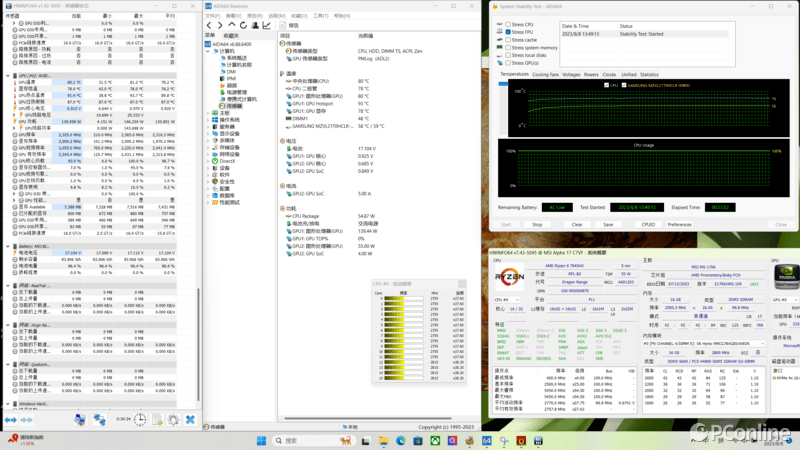The image size is (800, 450).
Task: Click the AIDA64 '64' taskbar icon
Action: (x=487, y=440)
